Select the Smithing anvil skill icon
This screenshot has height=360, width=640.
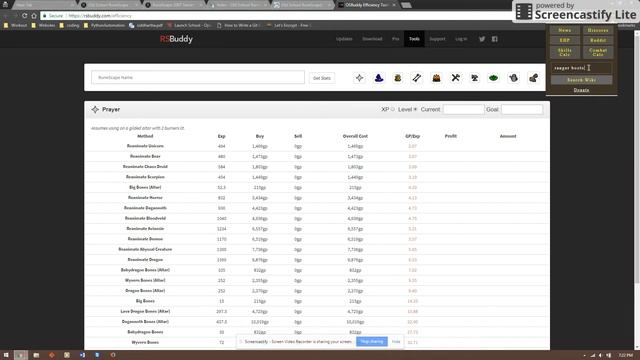point(475,78)
